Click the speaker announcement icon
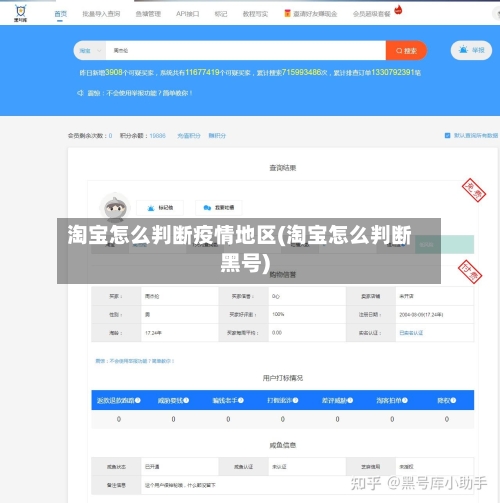Viewport: 500px width, 503px height. coord(80,93)
